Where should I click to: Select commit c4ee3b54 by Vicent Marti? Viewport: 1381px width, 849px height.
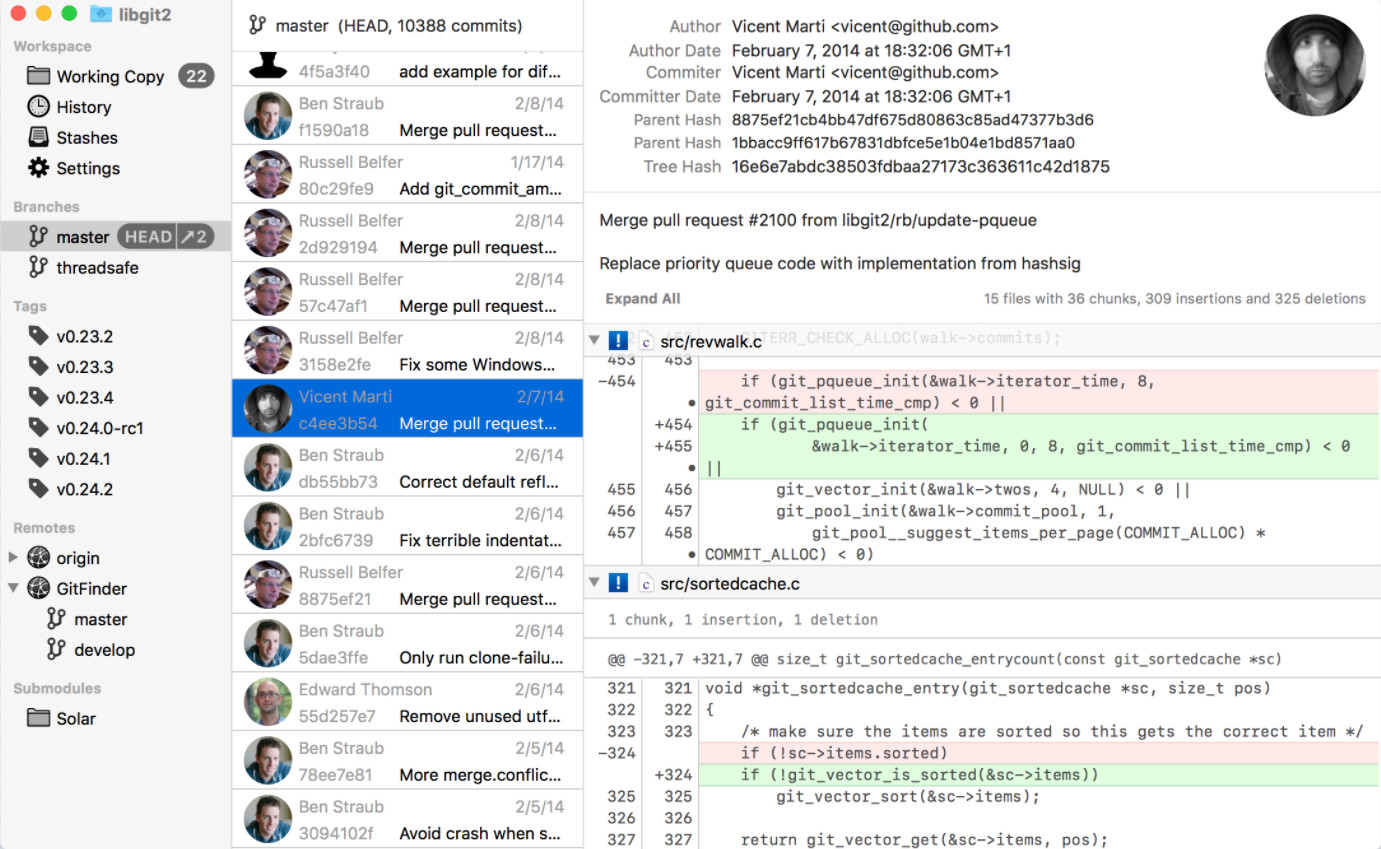pos(407,409)
